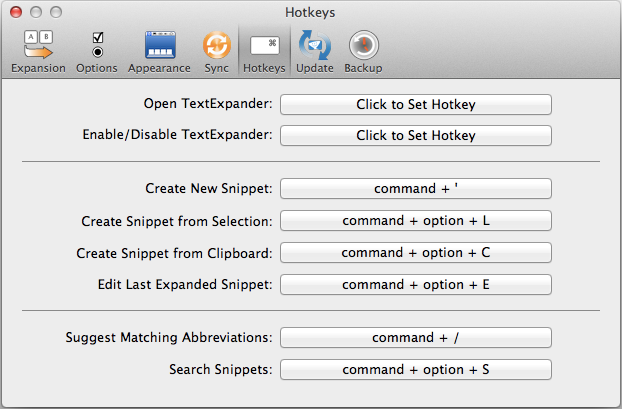Open the Update preferences pane

click(x=314, y=52)
